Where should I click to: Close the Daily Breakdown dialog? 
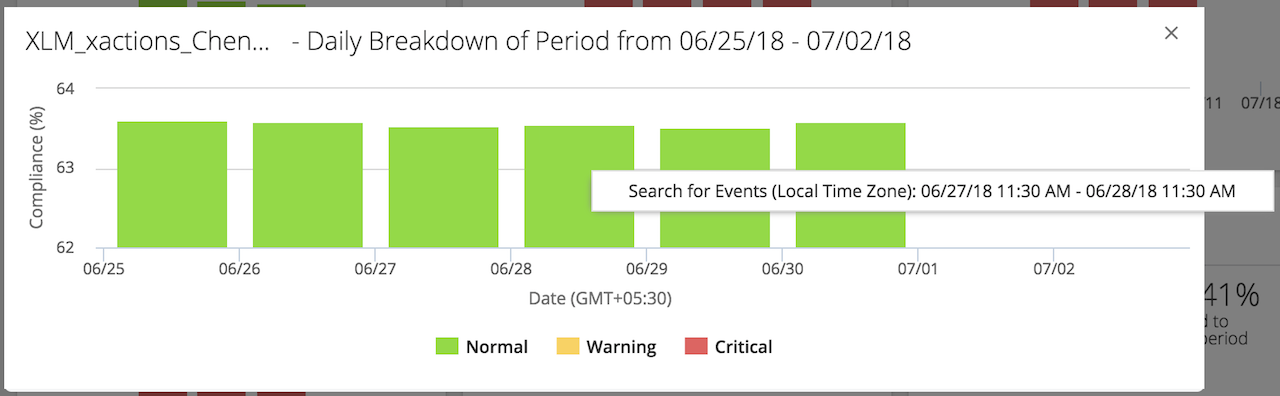1171,33
